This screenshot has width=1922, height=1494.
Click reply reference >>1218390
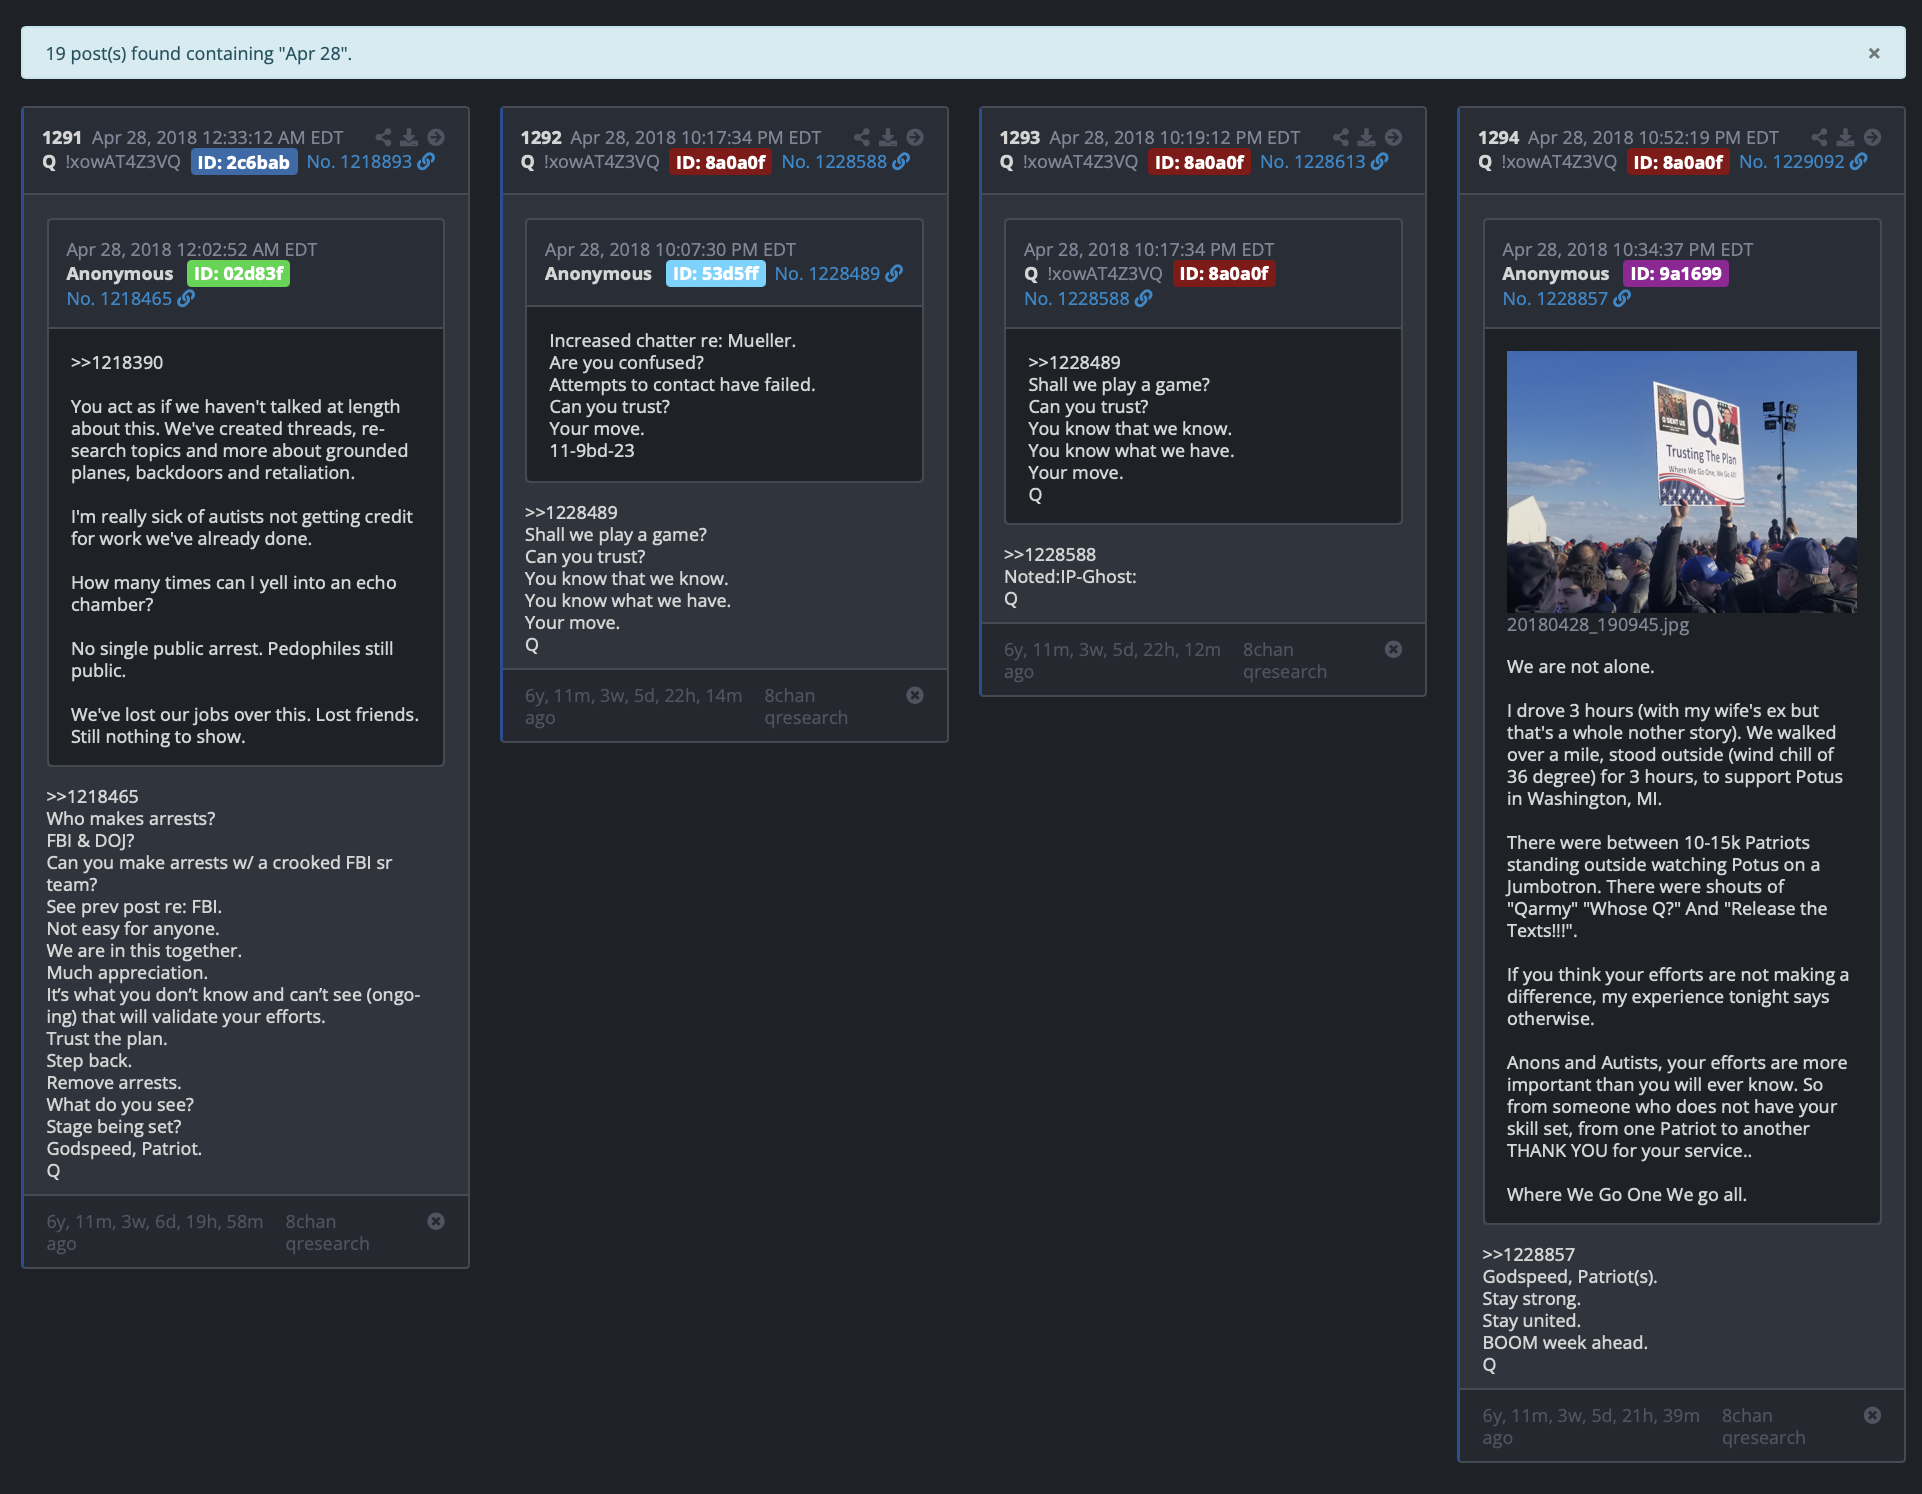click(x=117, y=363)
